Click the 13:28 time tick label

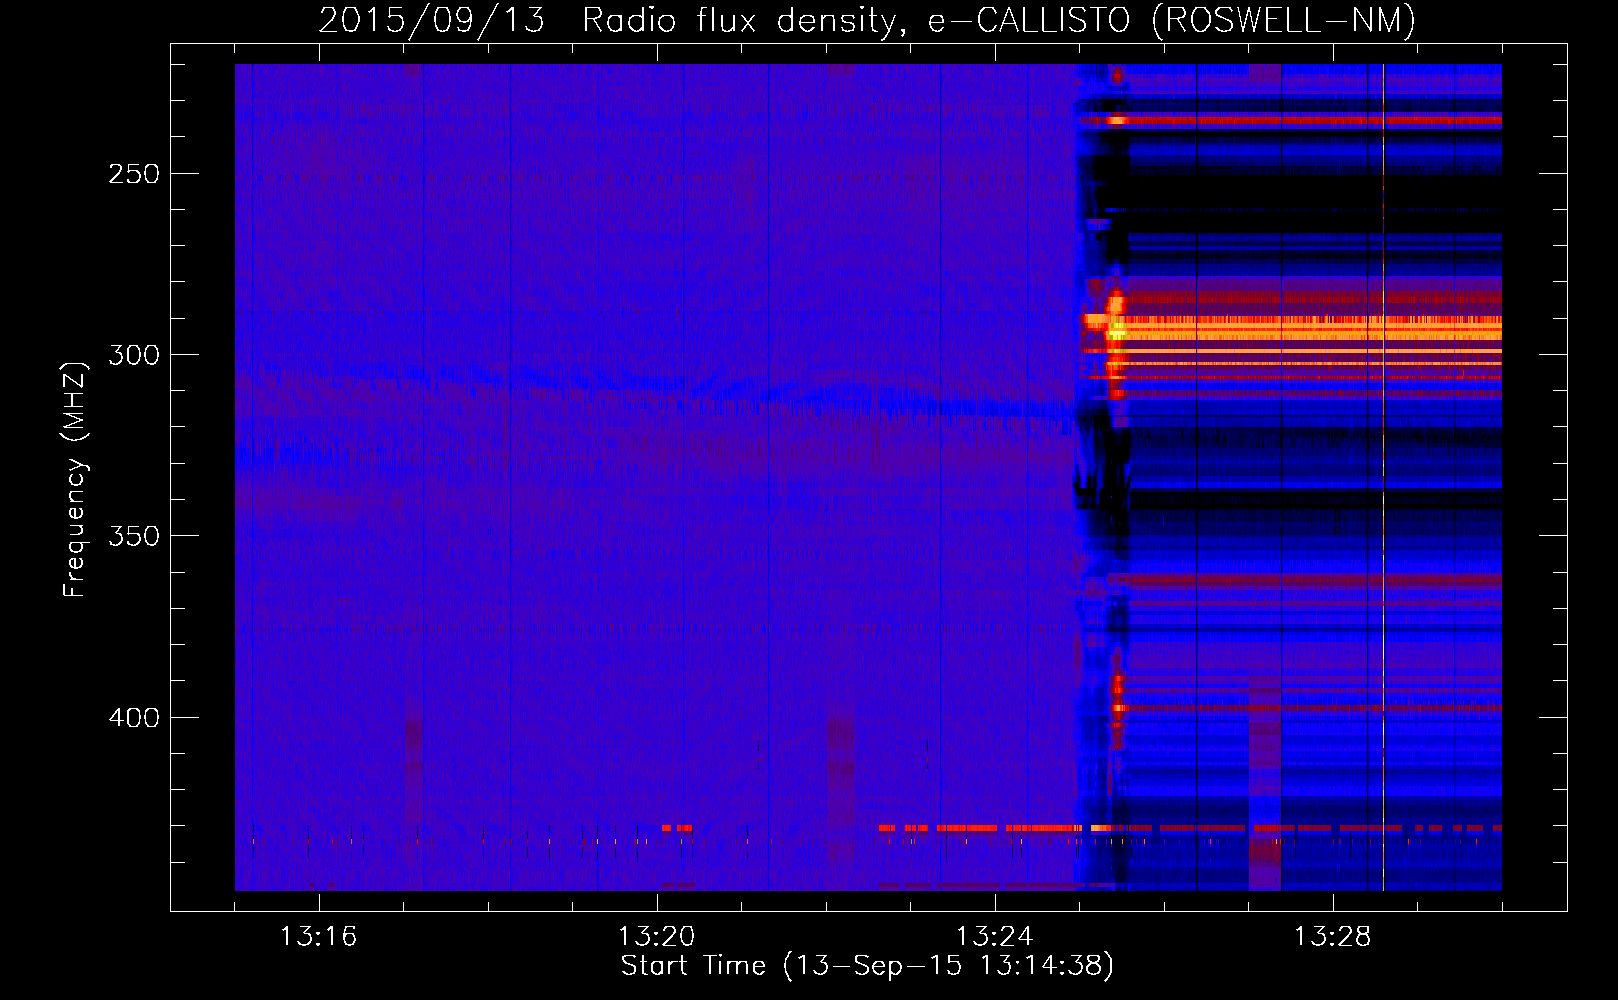pos(1332,937)
